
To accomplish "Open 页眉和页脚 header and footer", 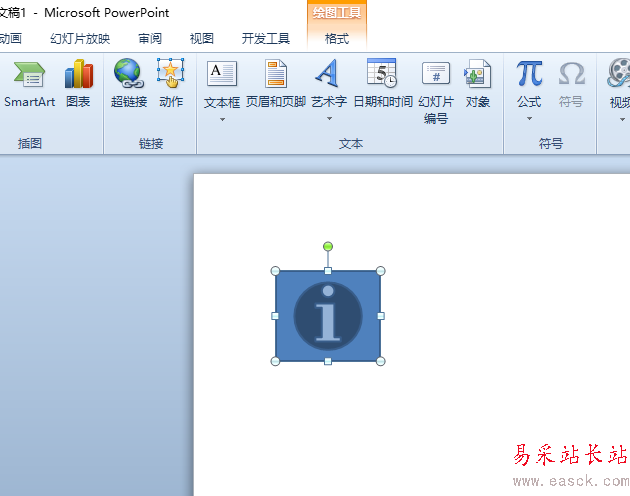I will click(276, 84).
